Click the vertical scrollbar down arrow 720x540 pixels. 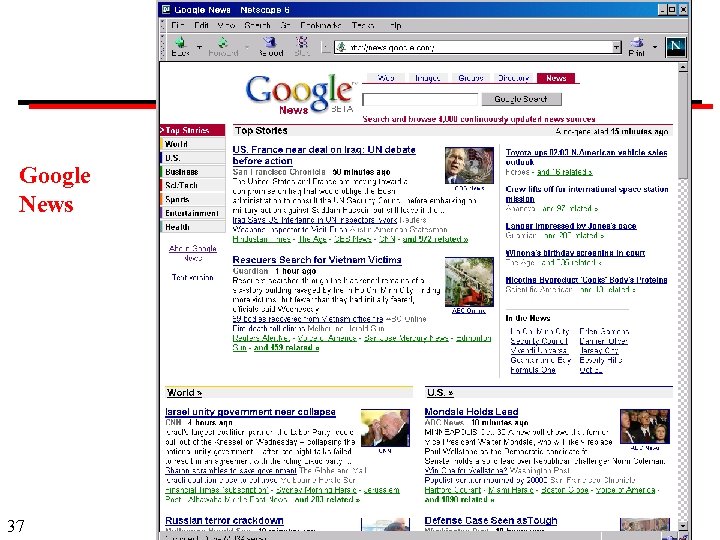[683, 526]
